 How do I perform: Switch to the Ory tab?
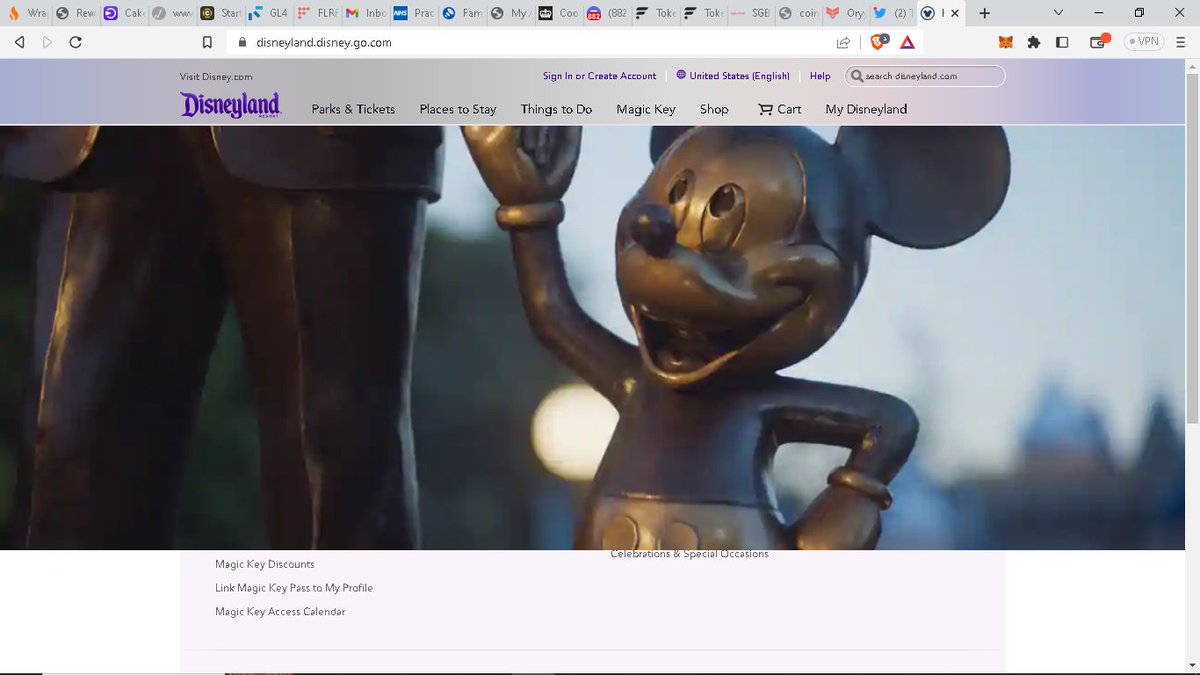pos(845,13)
